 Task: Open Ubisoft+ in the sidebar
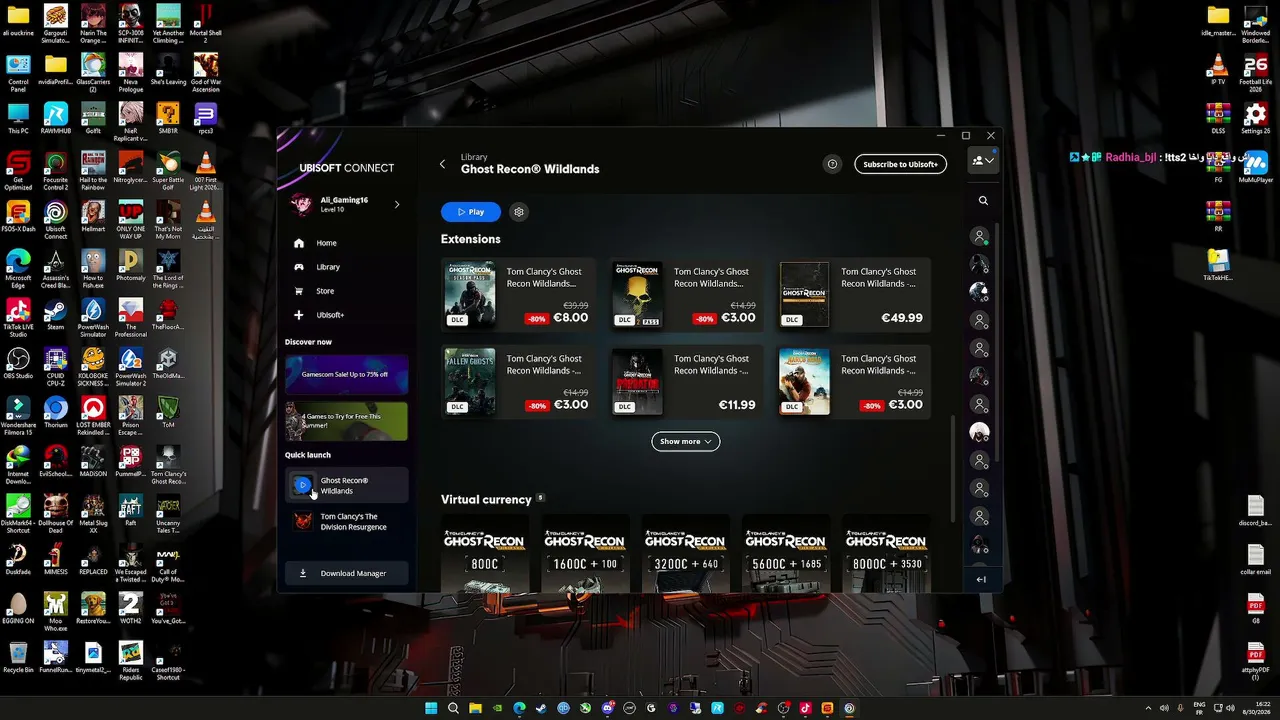(x=329, y=315)
